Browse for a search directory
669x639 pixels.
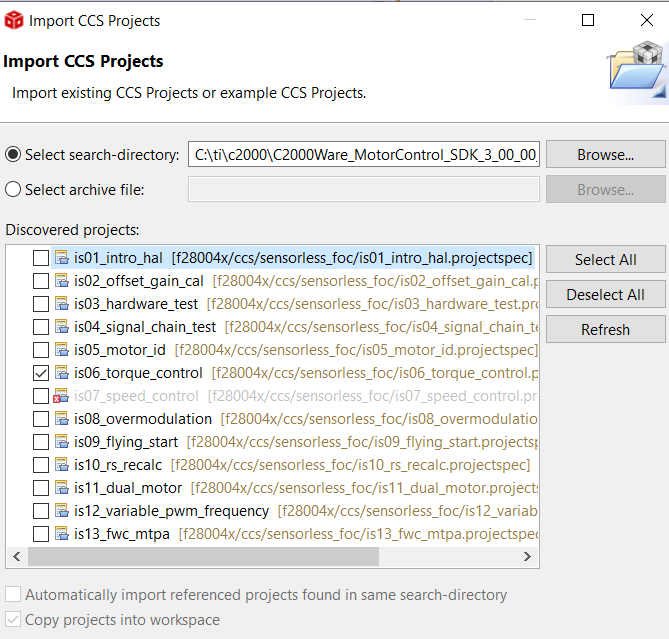(x=605, y=155)
